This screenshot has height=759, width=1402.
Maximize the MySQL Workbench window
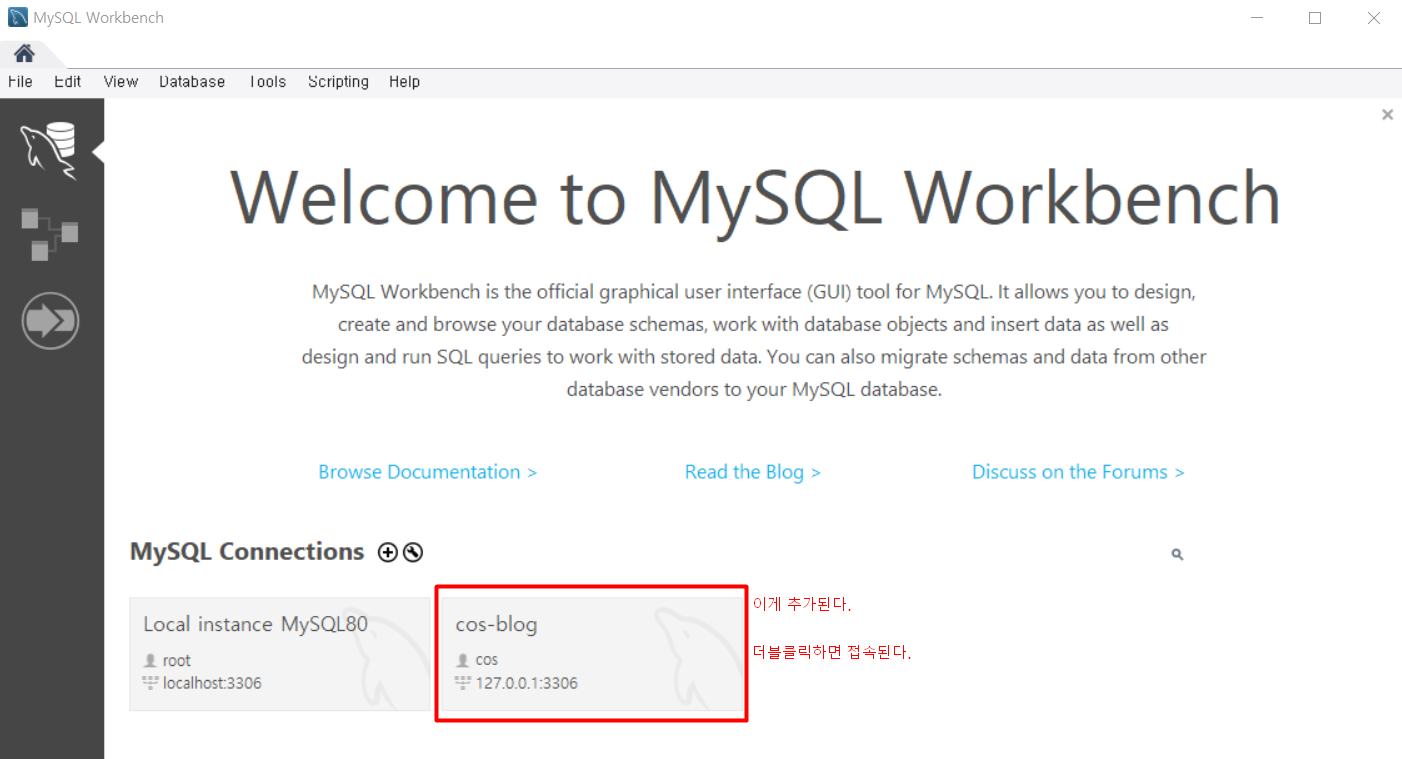point(1315,17)
